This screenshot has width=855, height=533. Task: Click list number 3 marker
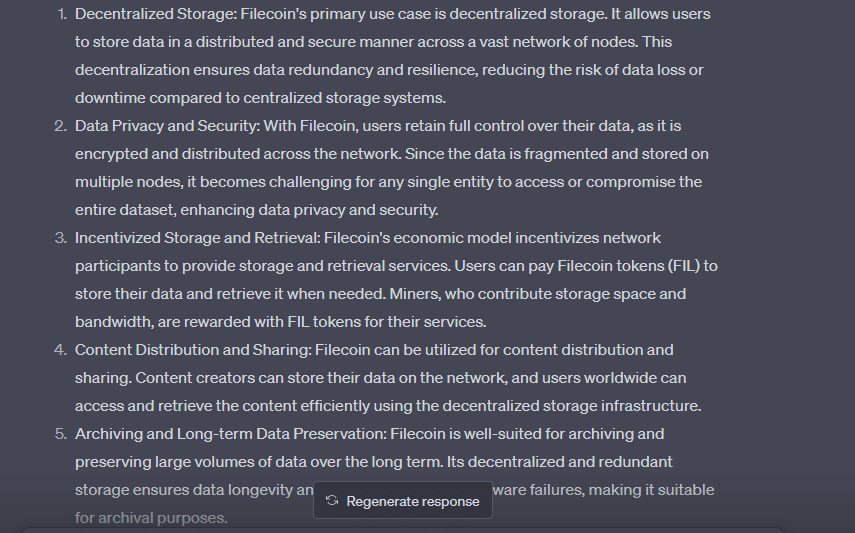[x=61, y=238]
